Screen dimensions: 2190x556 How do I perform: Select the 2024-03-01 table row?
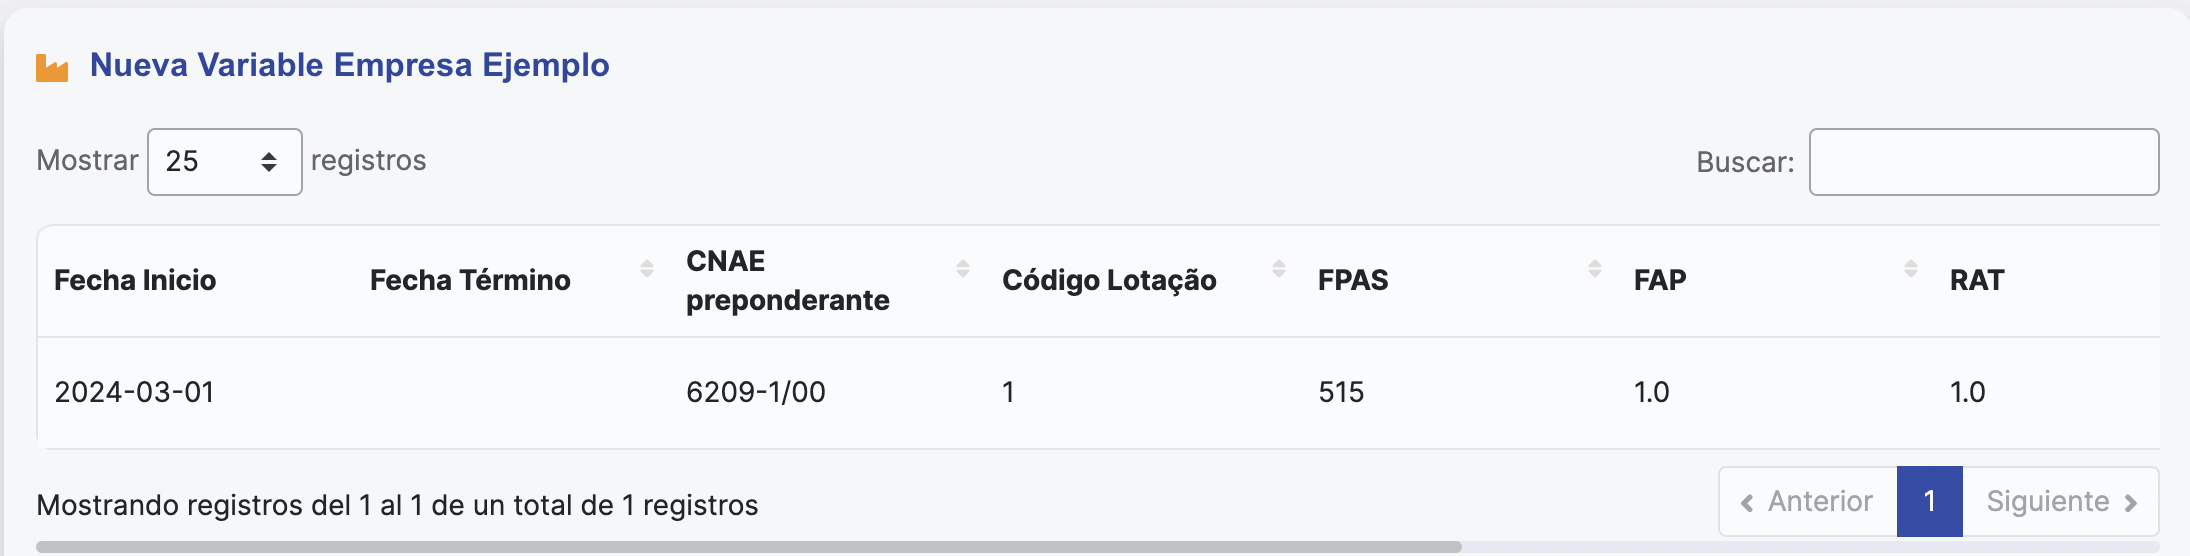tap(1099, 392)
